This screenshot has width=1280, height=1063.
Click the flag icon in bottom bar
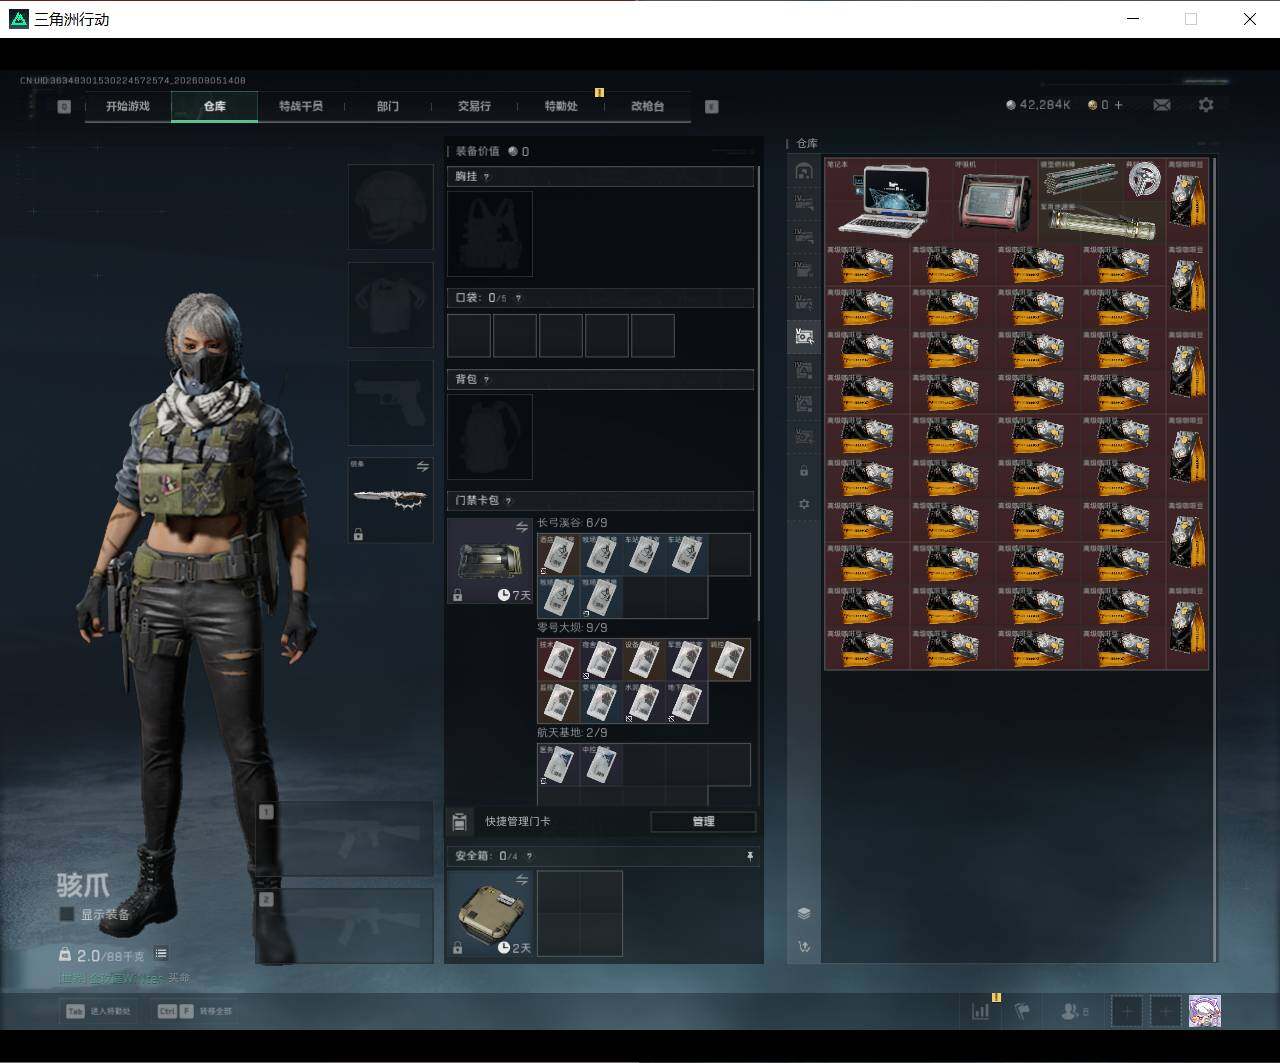[x=1022, y=1011]
